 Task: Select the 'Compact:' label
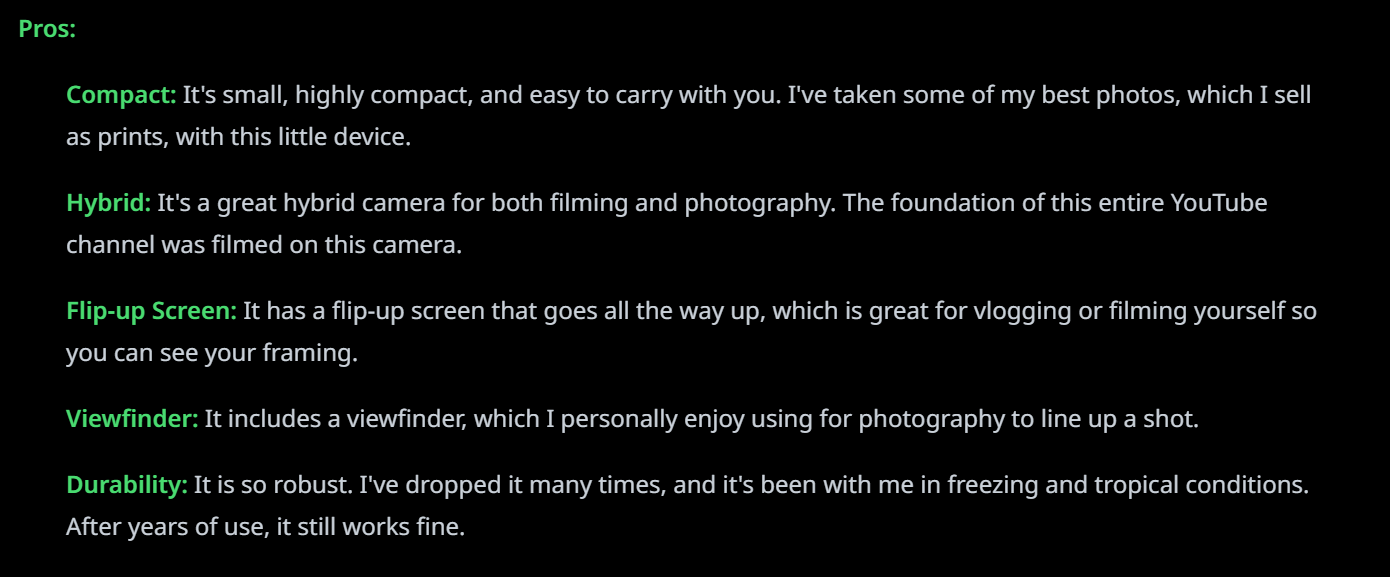pos(121,96)
